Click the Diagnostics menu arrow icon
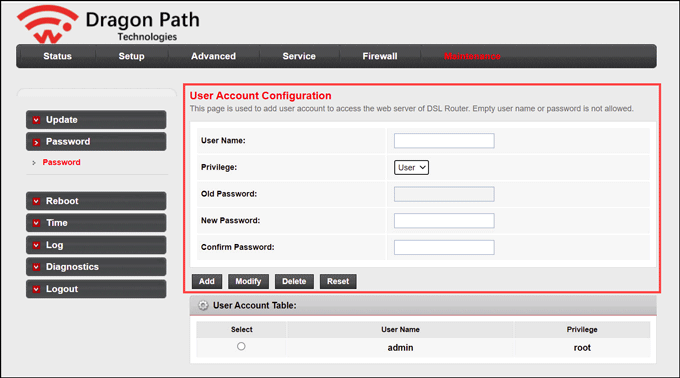Screen dimensions: 680x378 tap(36, 267)
